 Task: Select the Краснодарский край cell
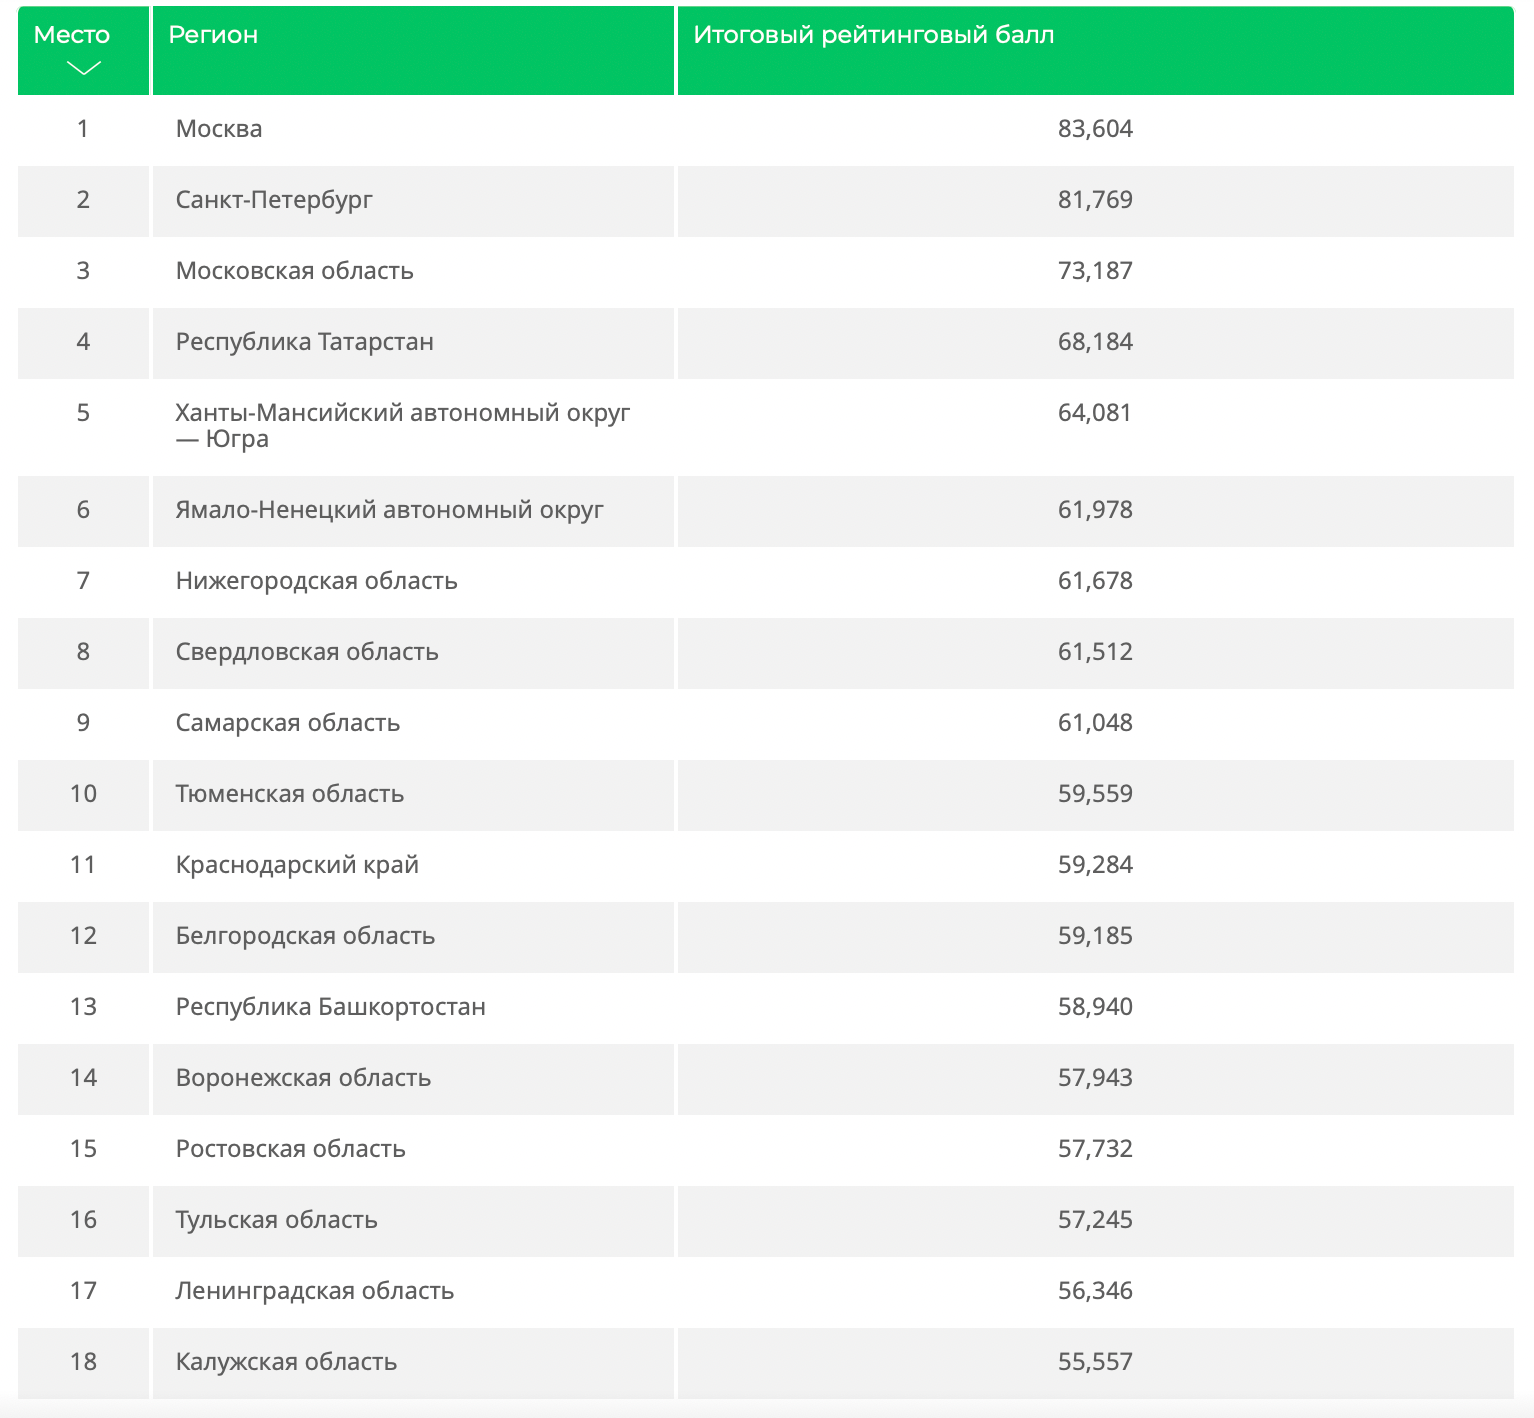coord(413,866)
